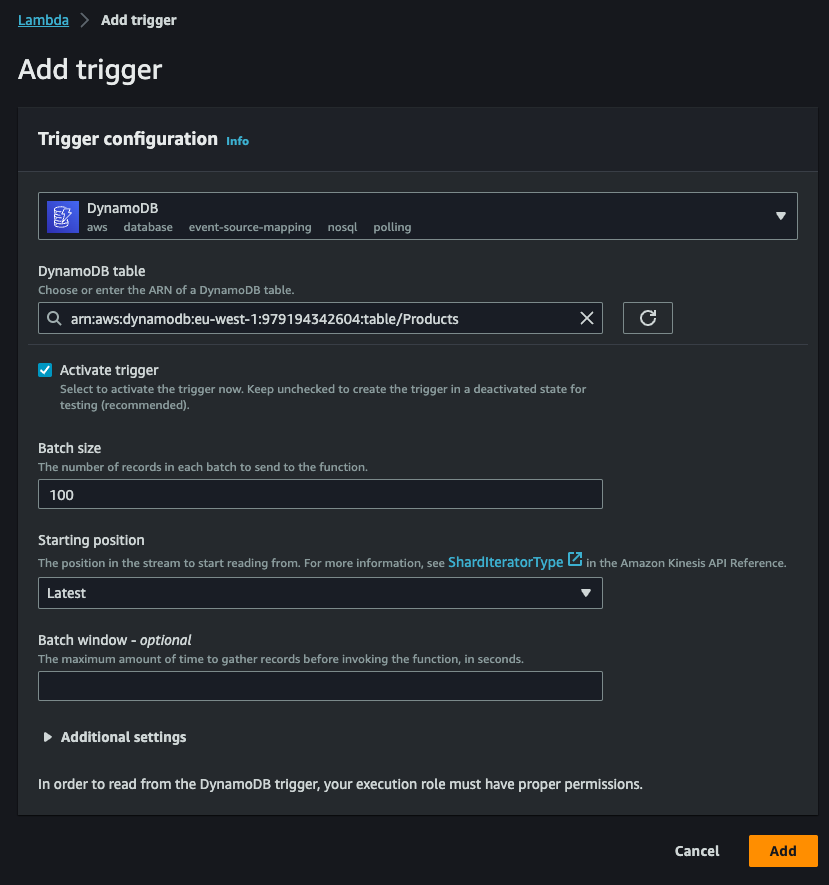Click the Add button
Image resolution: width=829 pixels, height=885 pixels.
pos(783,851)
